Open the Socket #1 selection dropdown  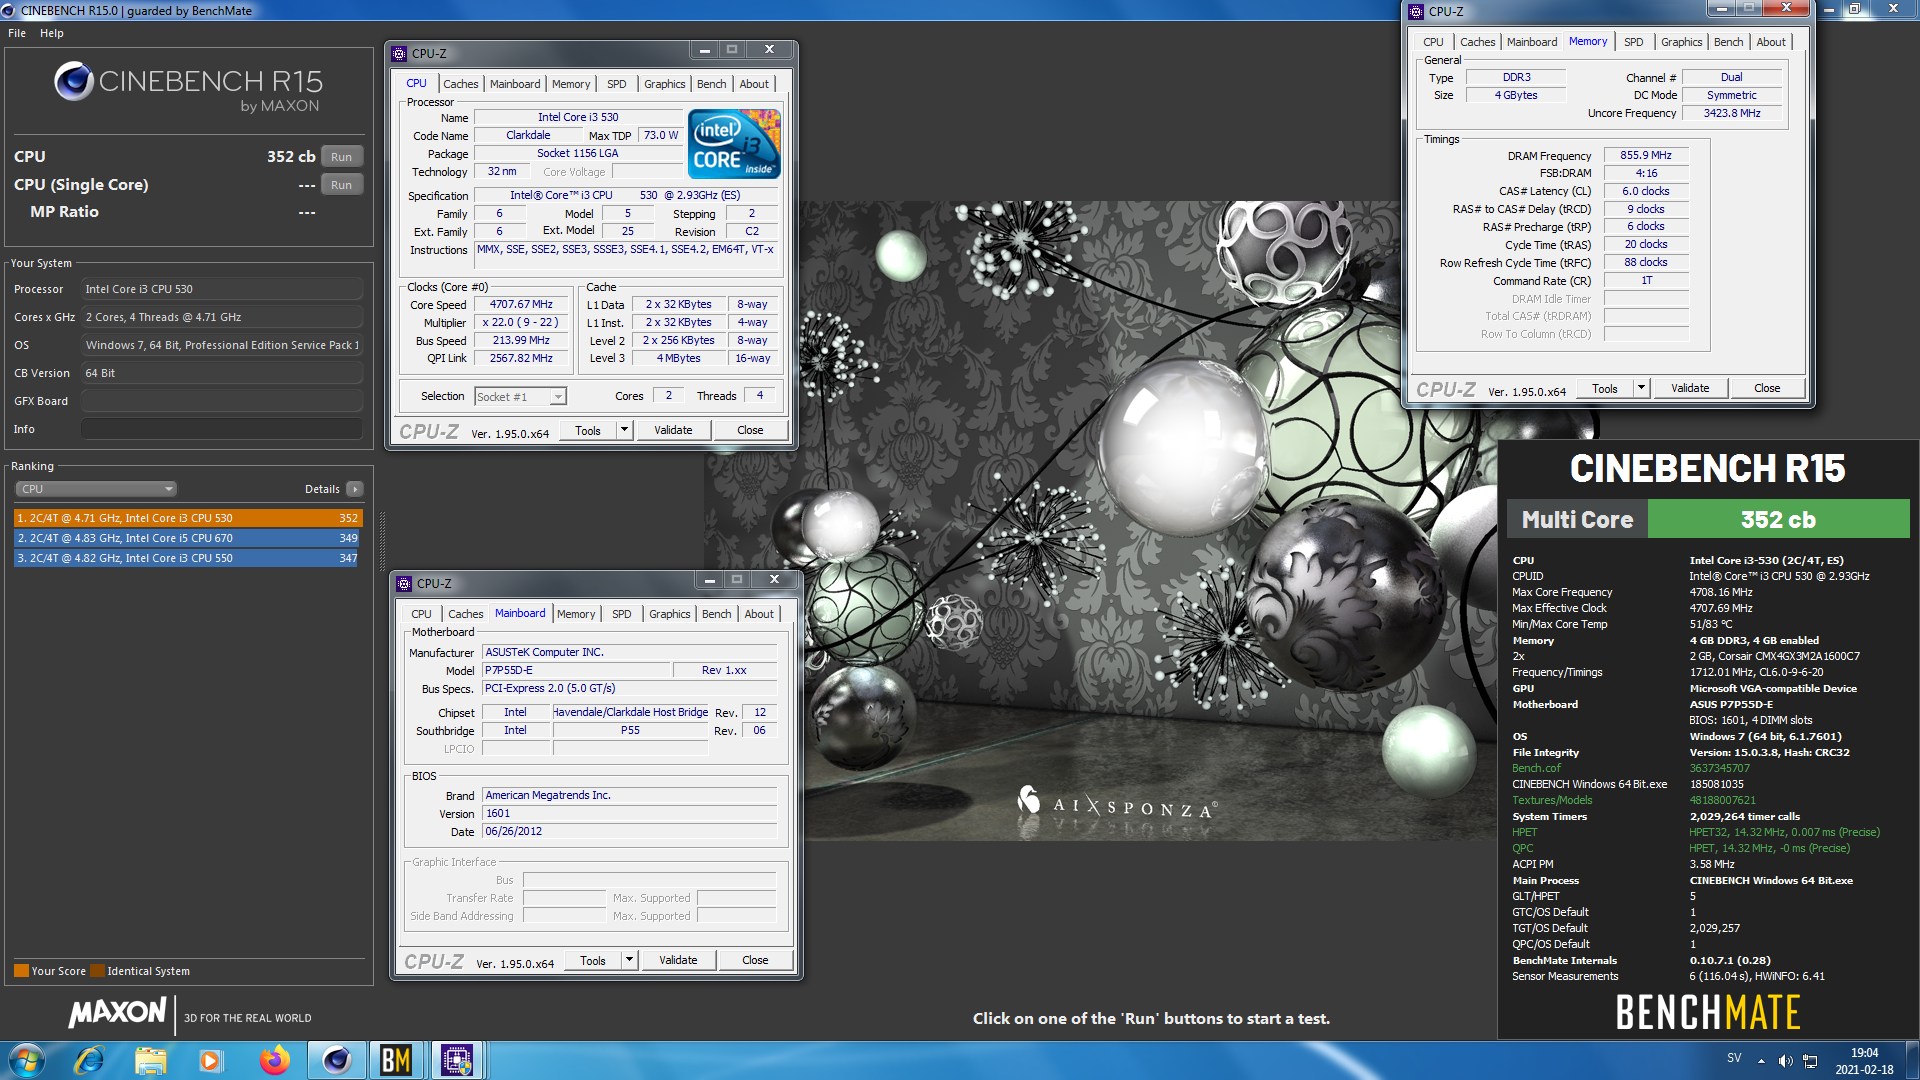click(520, 397)
